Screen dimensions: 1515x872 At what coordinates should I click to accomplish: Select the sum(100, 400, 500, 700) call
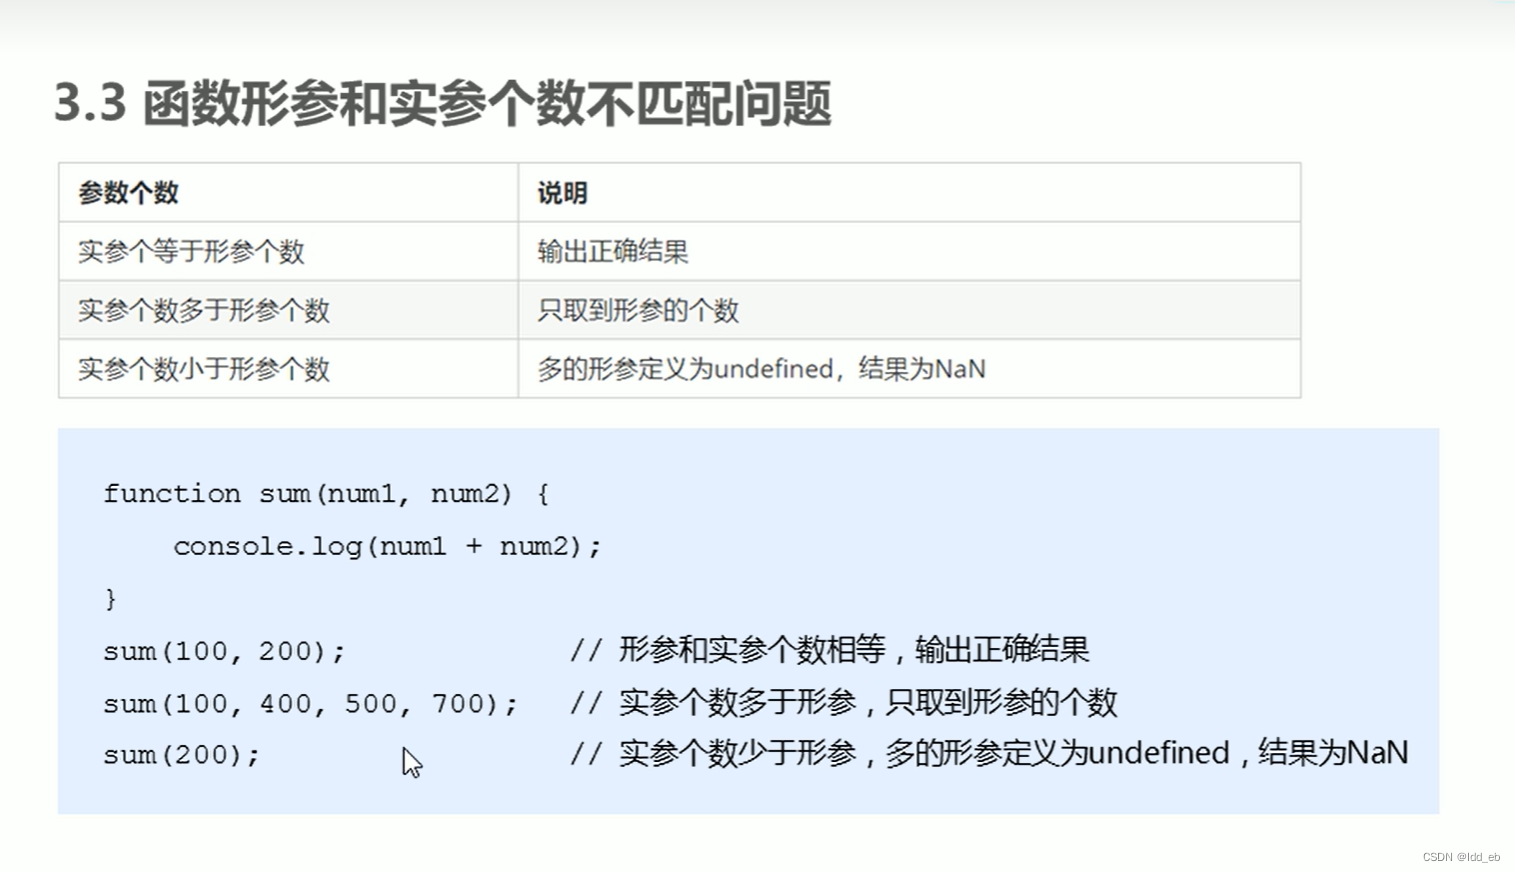[x=310, y=704]
